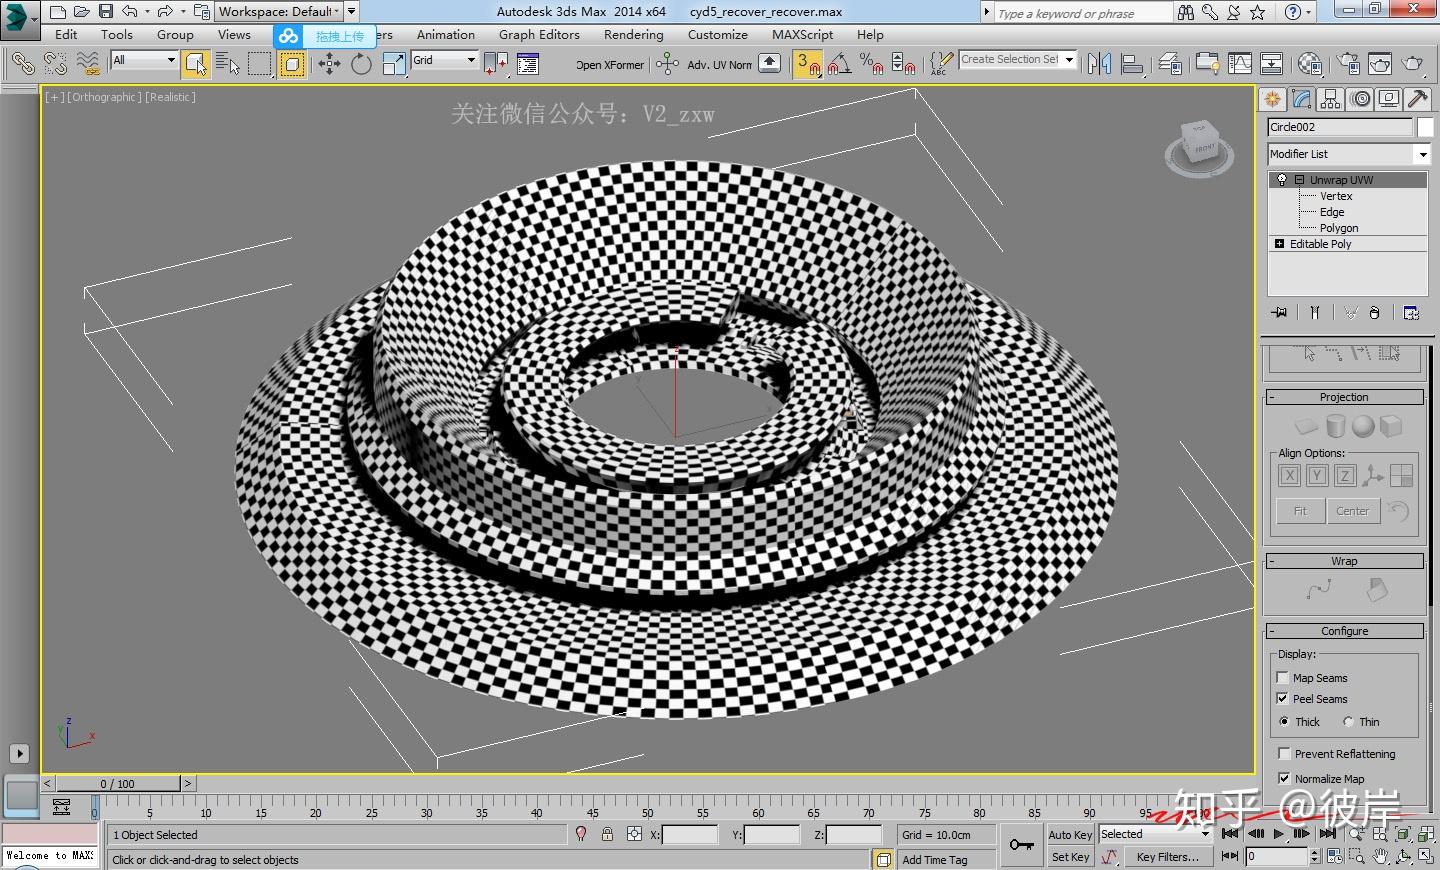Open the Utilities hammer panel tab
The width and height of the screenshot is (1440, 870).
pyautogui.click(x=1417, y=99)
